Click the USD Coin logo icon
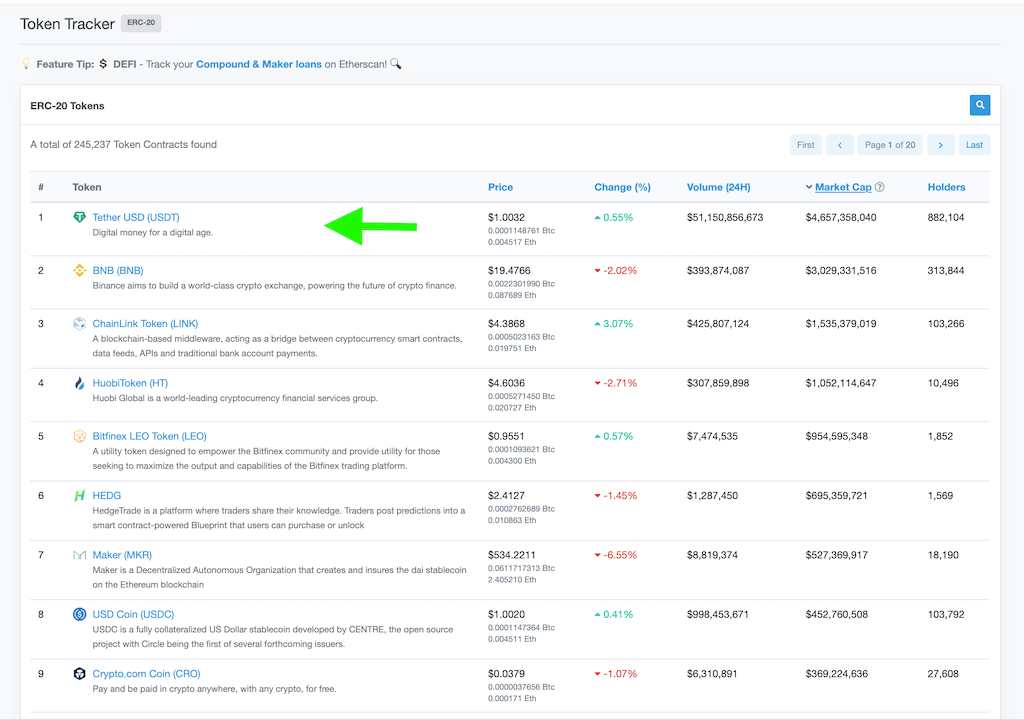This screenshot has width=1024, height=720. click(81, 614)
